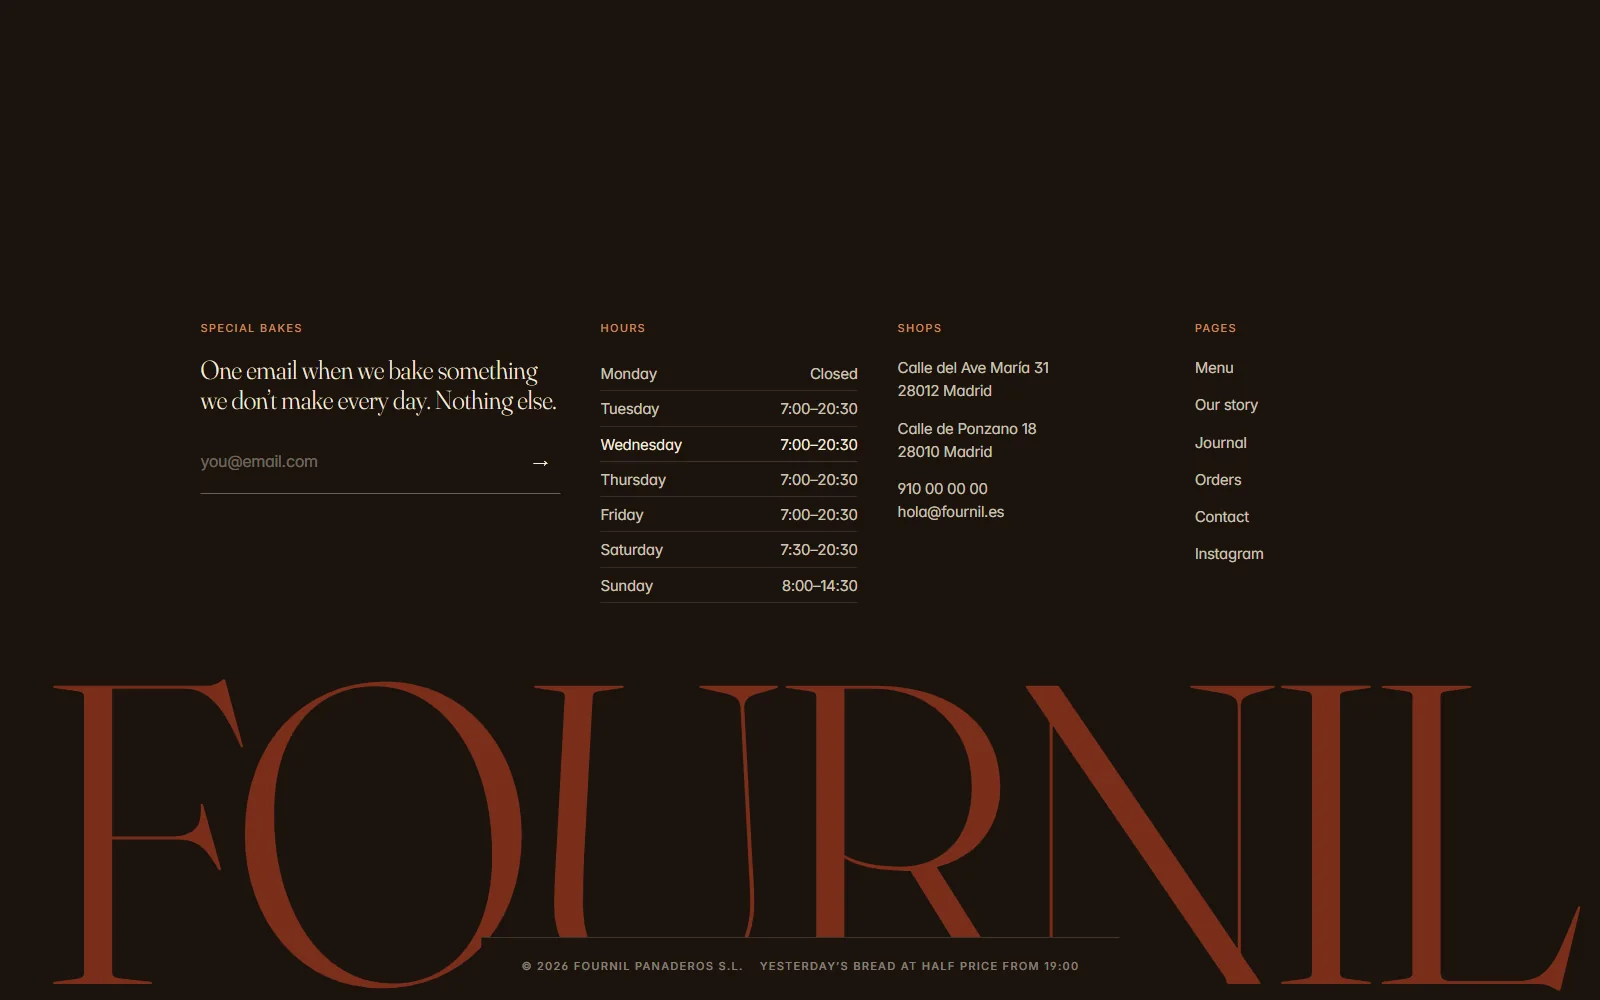Click Saturday's 7:30–20:30 hours
This screenshot has height=1000, width=1600.
click(x=819, y=550)
